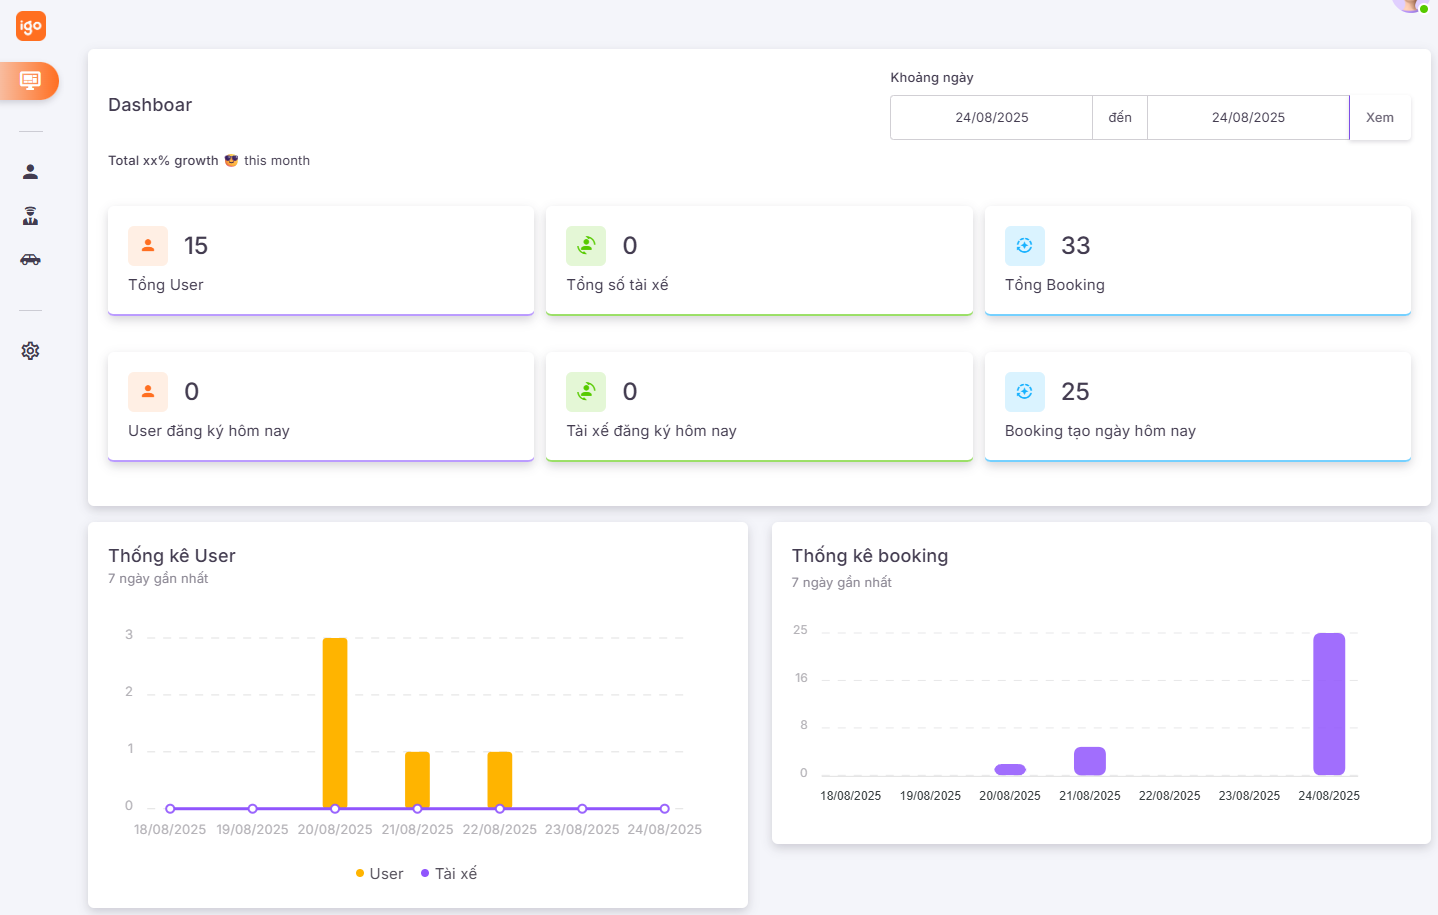Open the start date picker field
The height and width of the screenshot is (915, 1438).
(x=991, y=118)
